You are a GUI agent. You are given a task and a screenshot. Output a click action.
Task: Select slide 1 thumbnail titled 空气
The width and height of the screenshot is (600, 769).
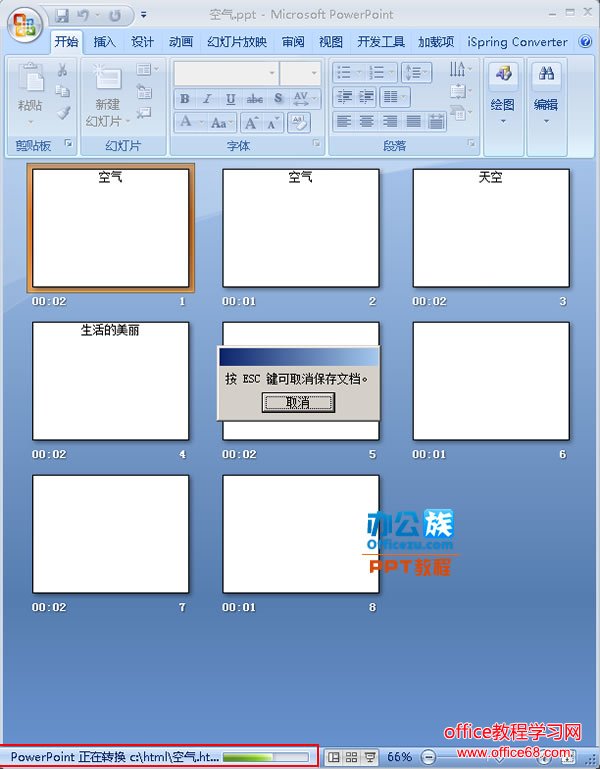(x=110, y=228)
